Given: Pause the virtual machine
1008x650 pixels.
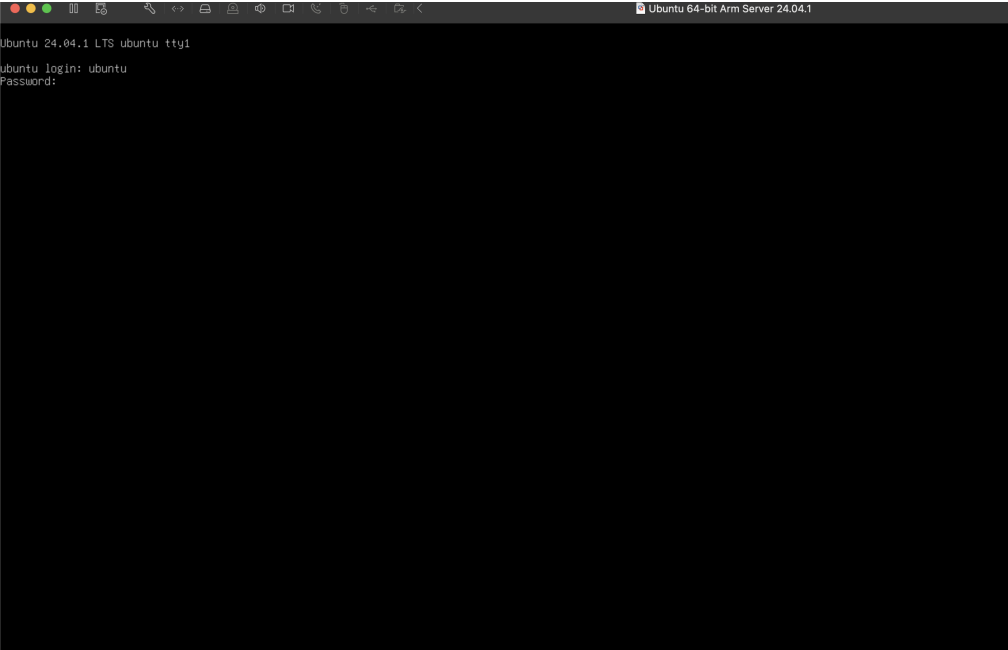Looking at the screenshot, I should tap(73, 10).
